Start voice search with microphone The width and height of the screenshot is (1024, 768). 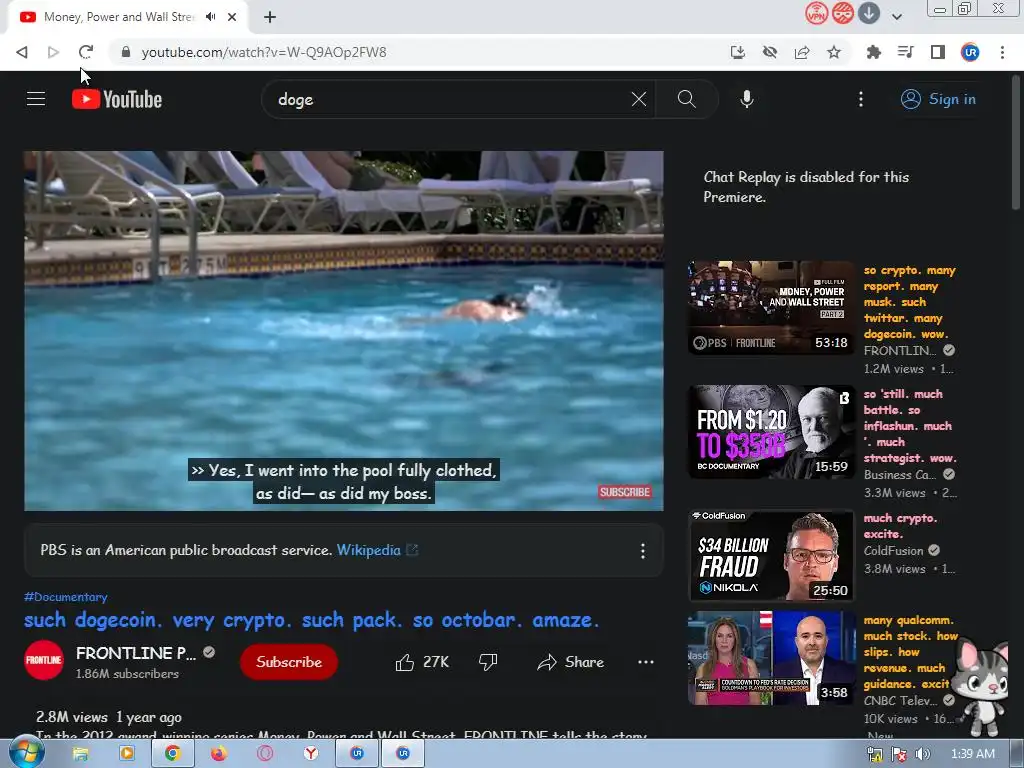(746, 99)
